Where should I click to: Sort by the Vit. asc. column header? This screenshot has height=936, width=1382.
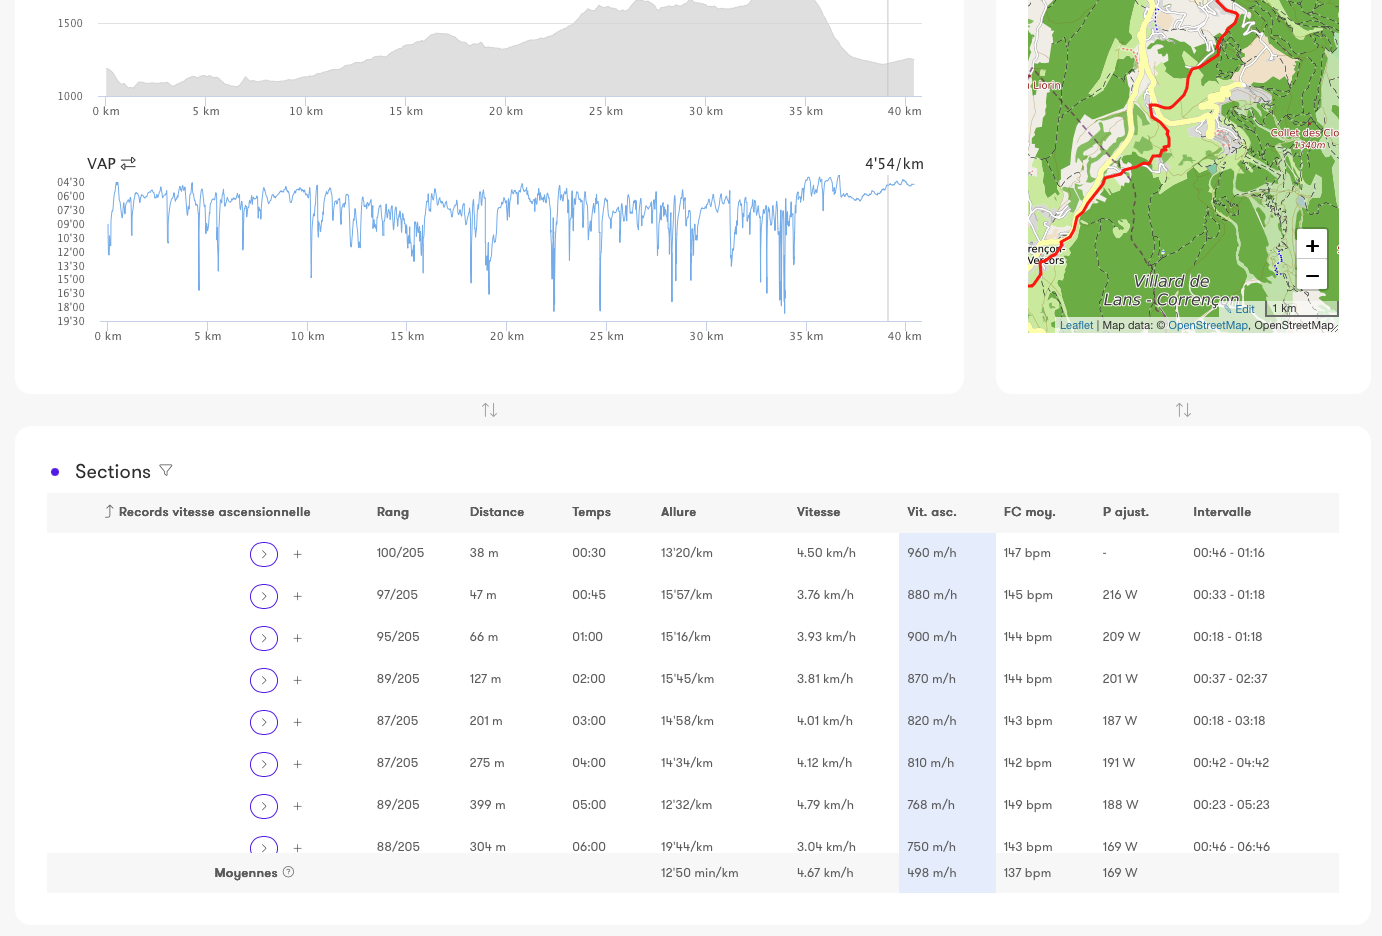click(x=931, y=512)
